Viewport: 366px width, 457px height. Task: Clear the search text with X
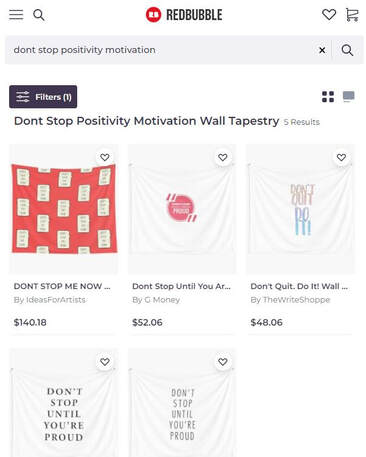click(x=322, y=50)
